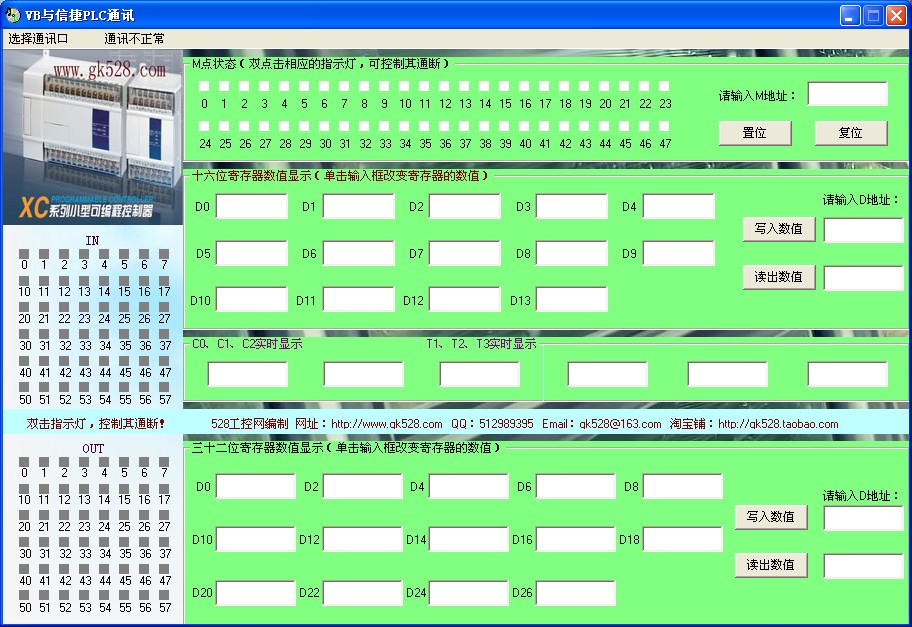
Task: Click M point indicator light 0
Action: [204, 87]
